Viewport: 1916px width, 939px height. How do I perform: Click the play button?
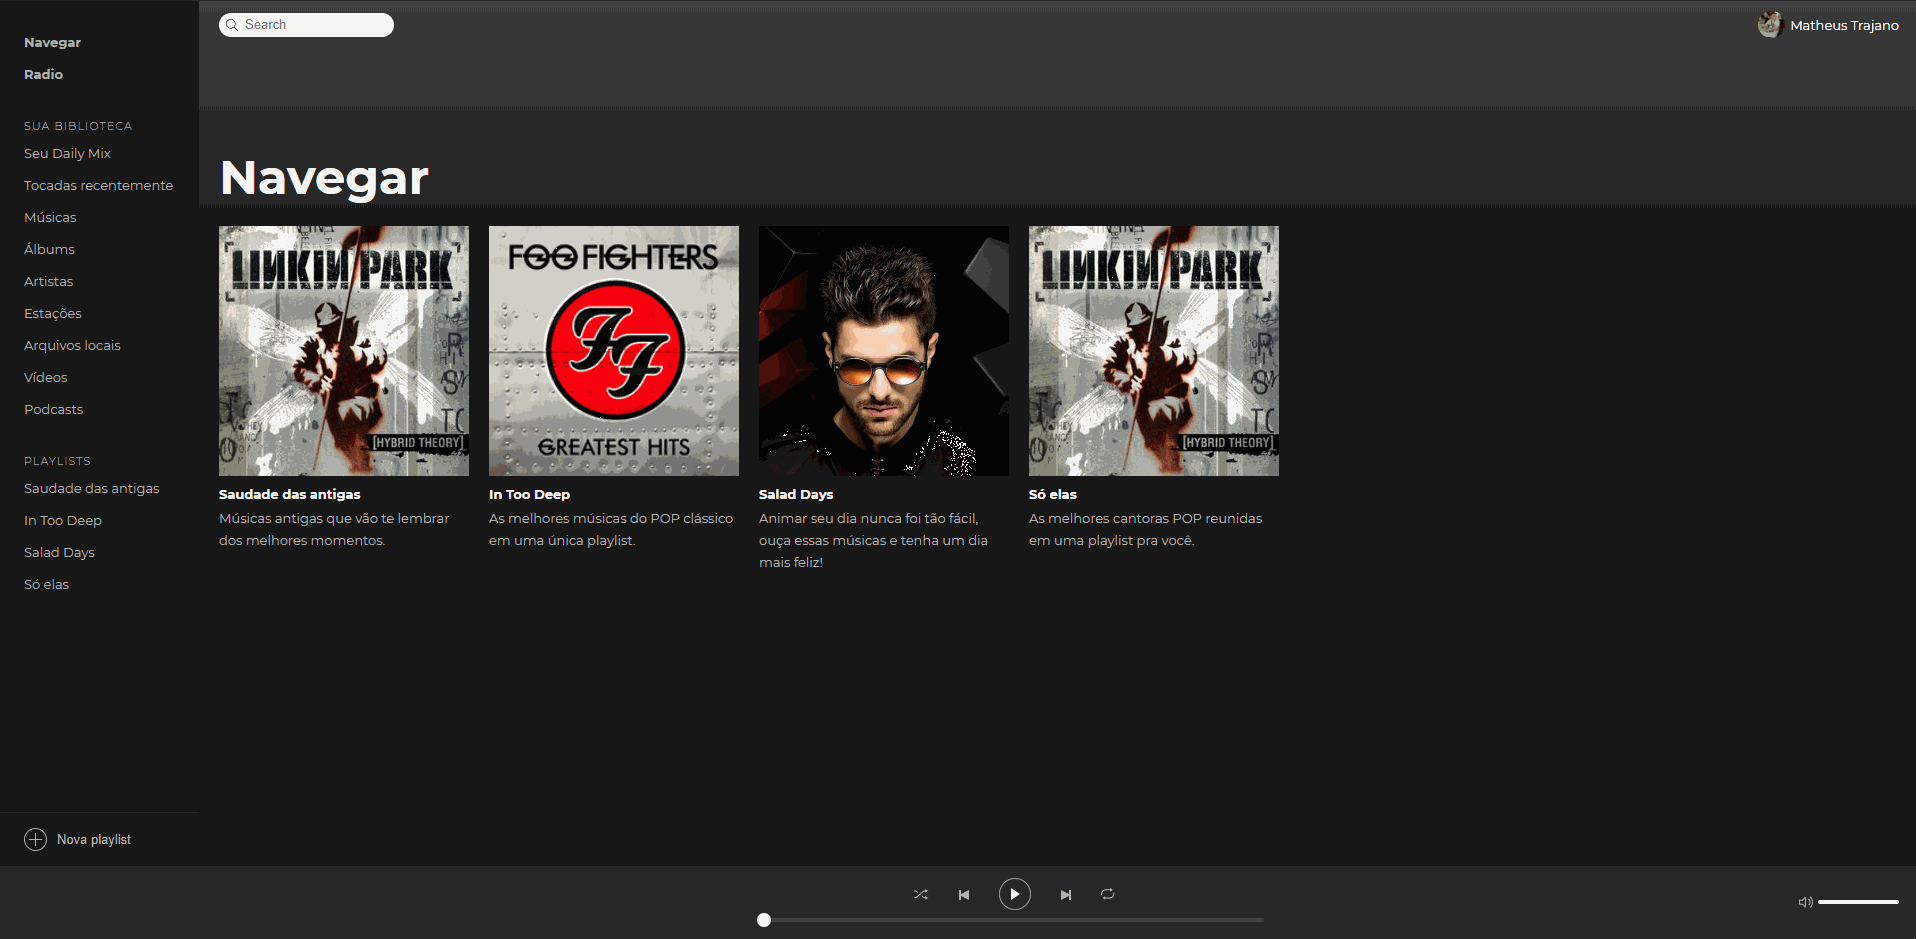(1014, 894)
